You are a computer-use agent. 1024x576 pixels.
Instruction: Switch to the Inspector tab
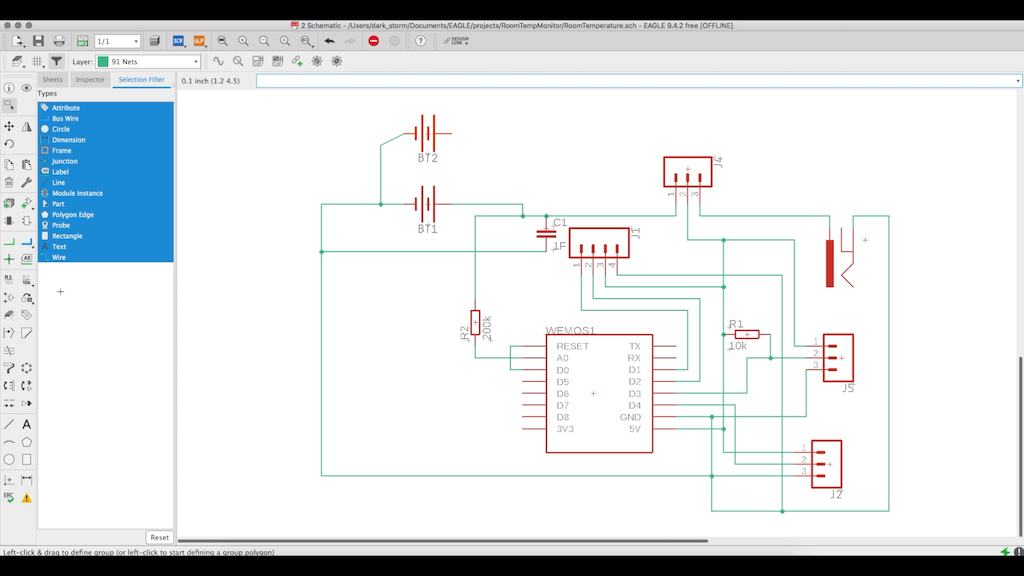click(x=90, y=80)
